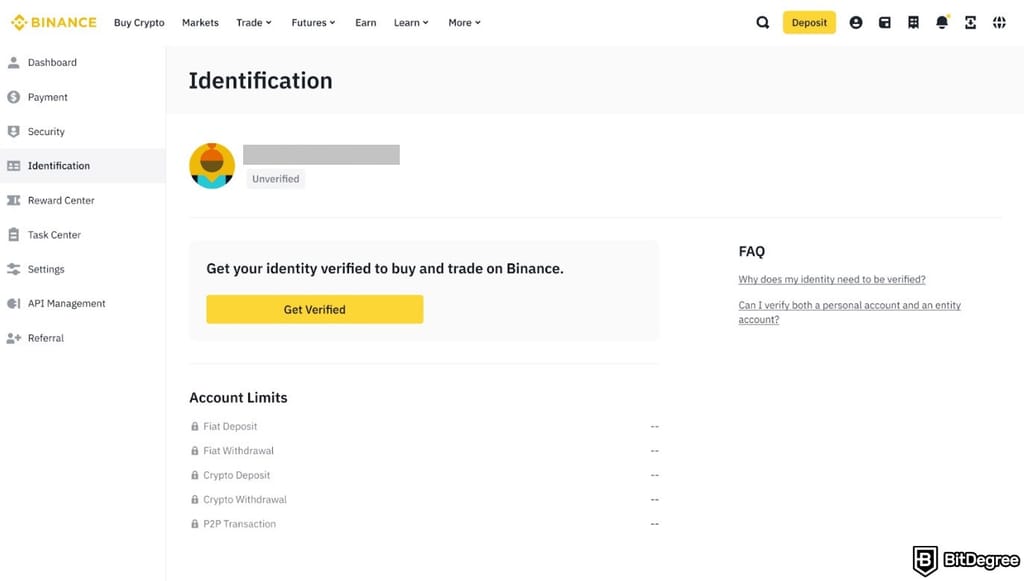Viewport: 1024px width, 581px height.
Task: Open the user profile icon in header
Action: point(856,22)
